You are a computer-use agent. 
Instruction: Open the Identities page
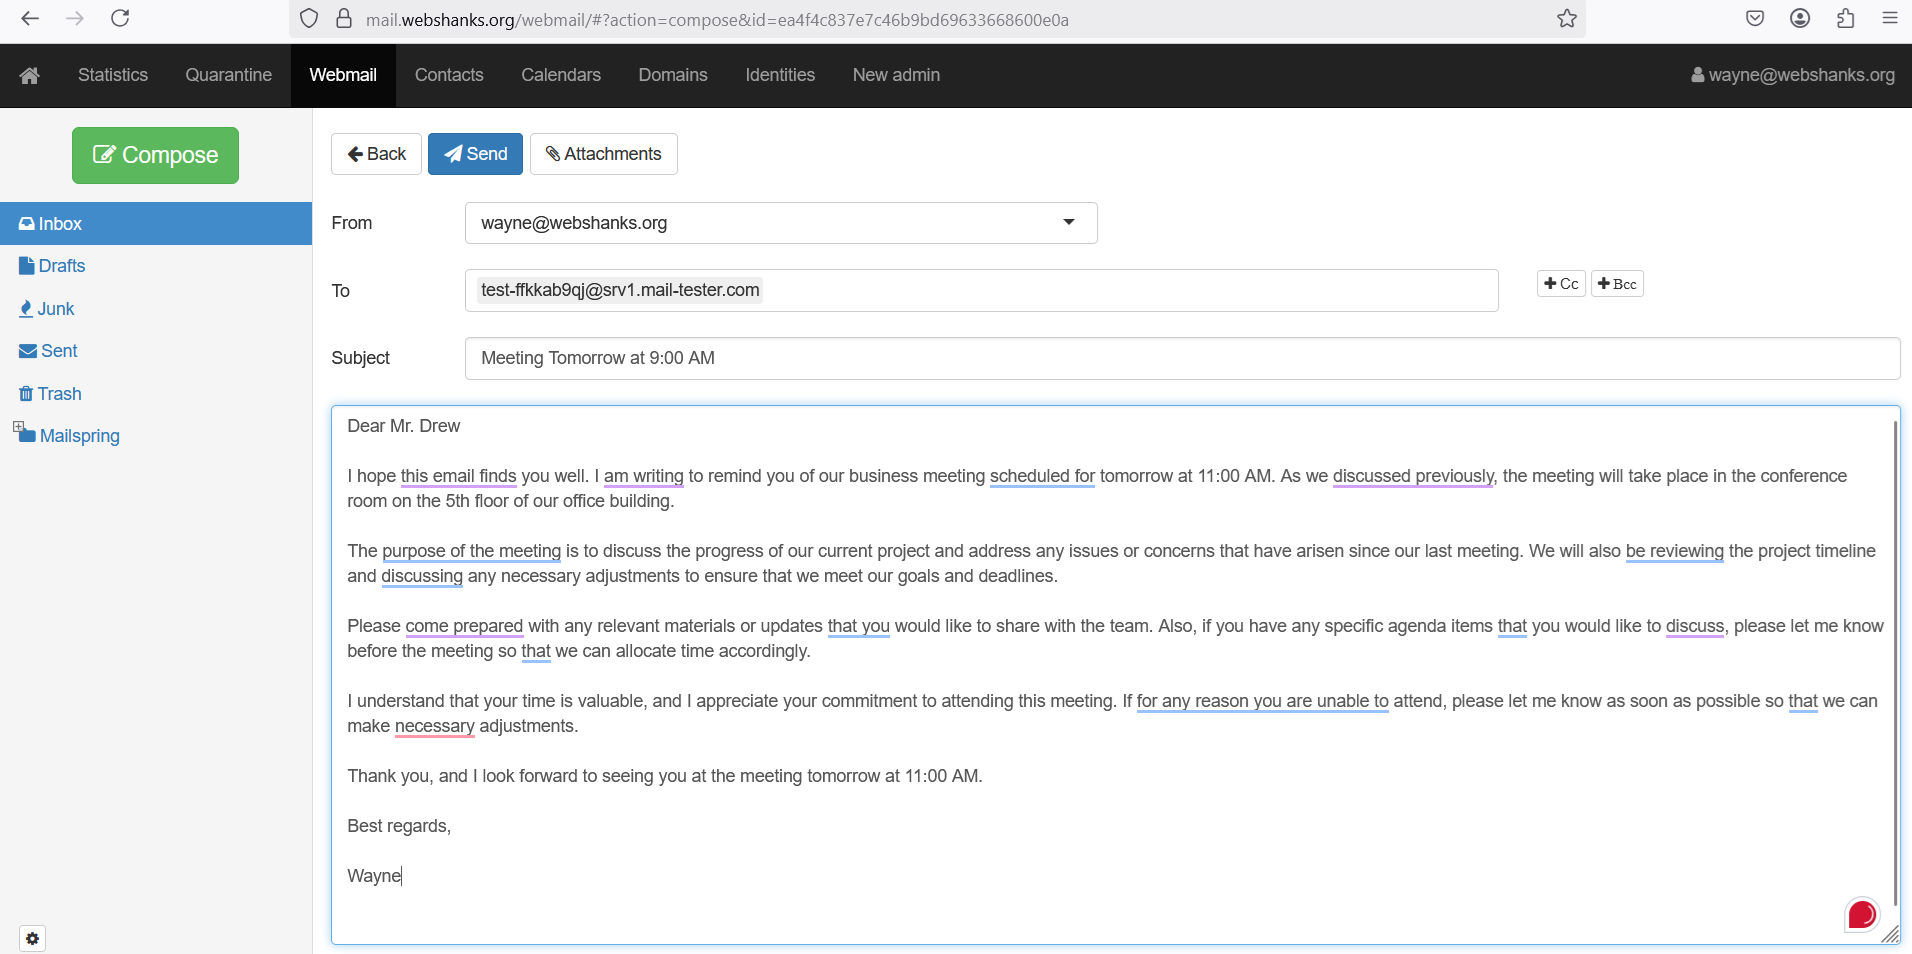780,75
